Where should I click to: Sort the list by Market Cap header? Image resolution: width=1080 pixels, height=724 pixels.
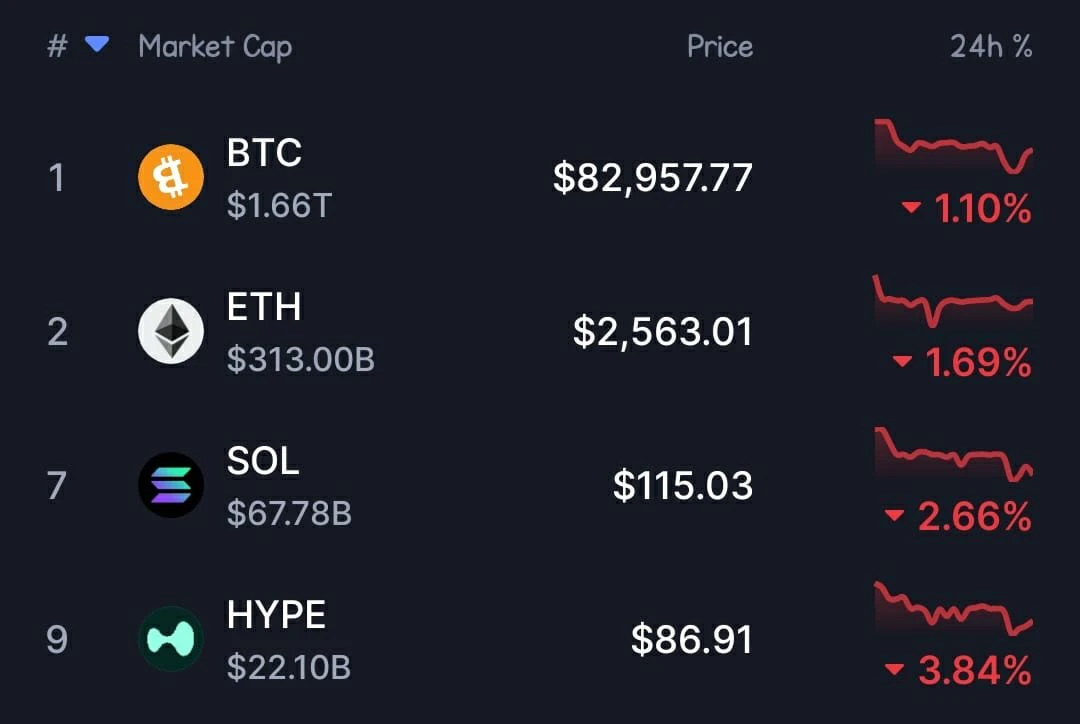point(215,47)
